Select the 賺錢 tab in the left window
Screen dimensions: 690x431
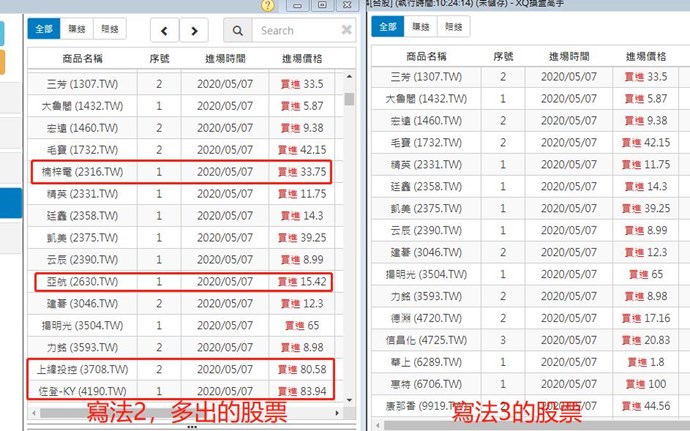tap(77, 29)
